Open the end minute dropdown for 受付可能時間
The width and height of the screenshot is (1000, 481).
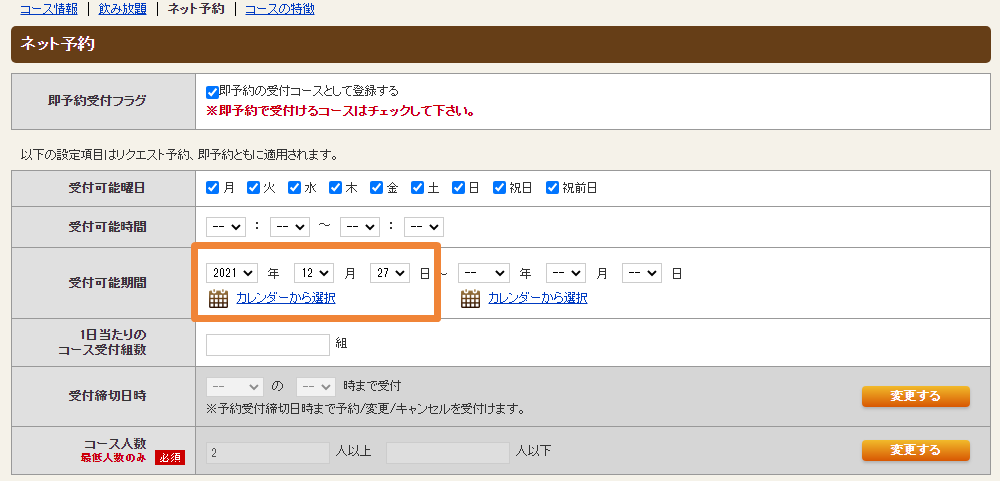pyautogui.click(x=424, y=226)
